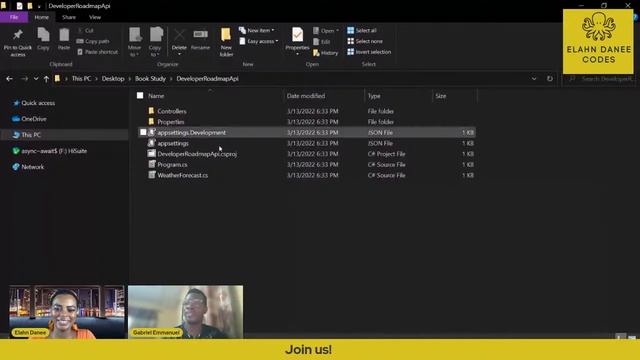
Task: Click the Forward navigation arrow
Action: click(24, 79)
